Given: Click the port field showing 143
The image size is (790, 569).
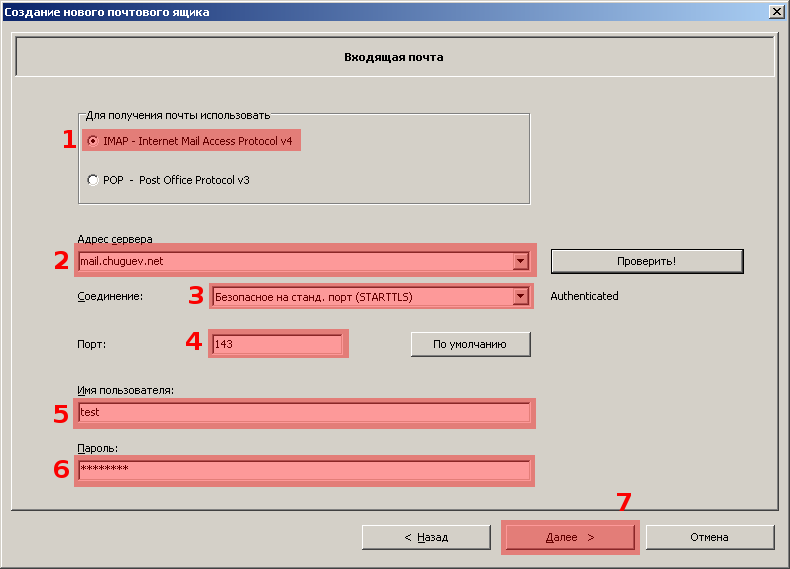Looking at the screenshot, I should tap(277, 344).
